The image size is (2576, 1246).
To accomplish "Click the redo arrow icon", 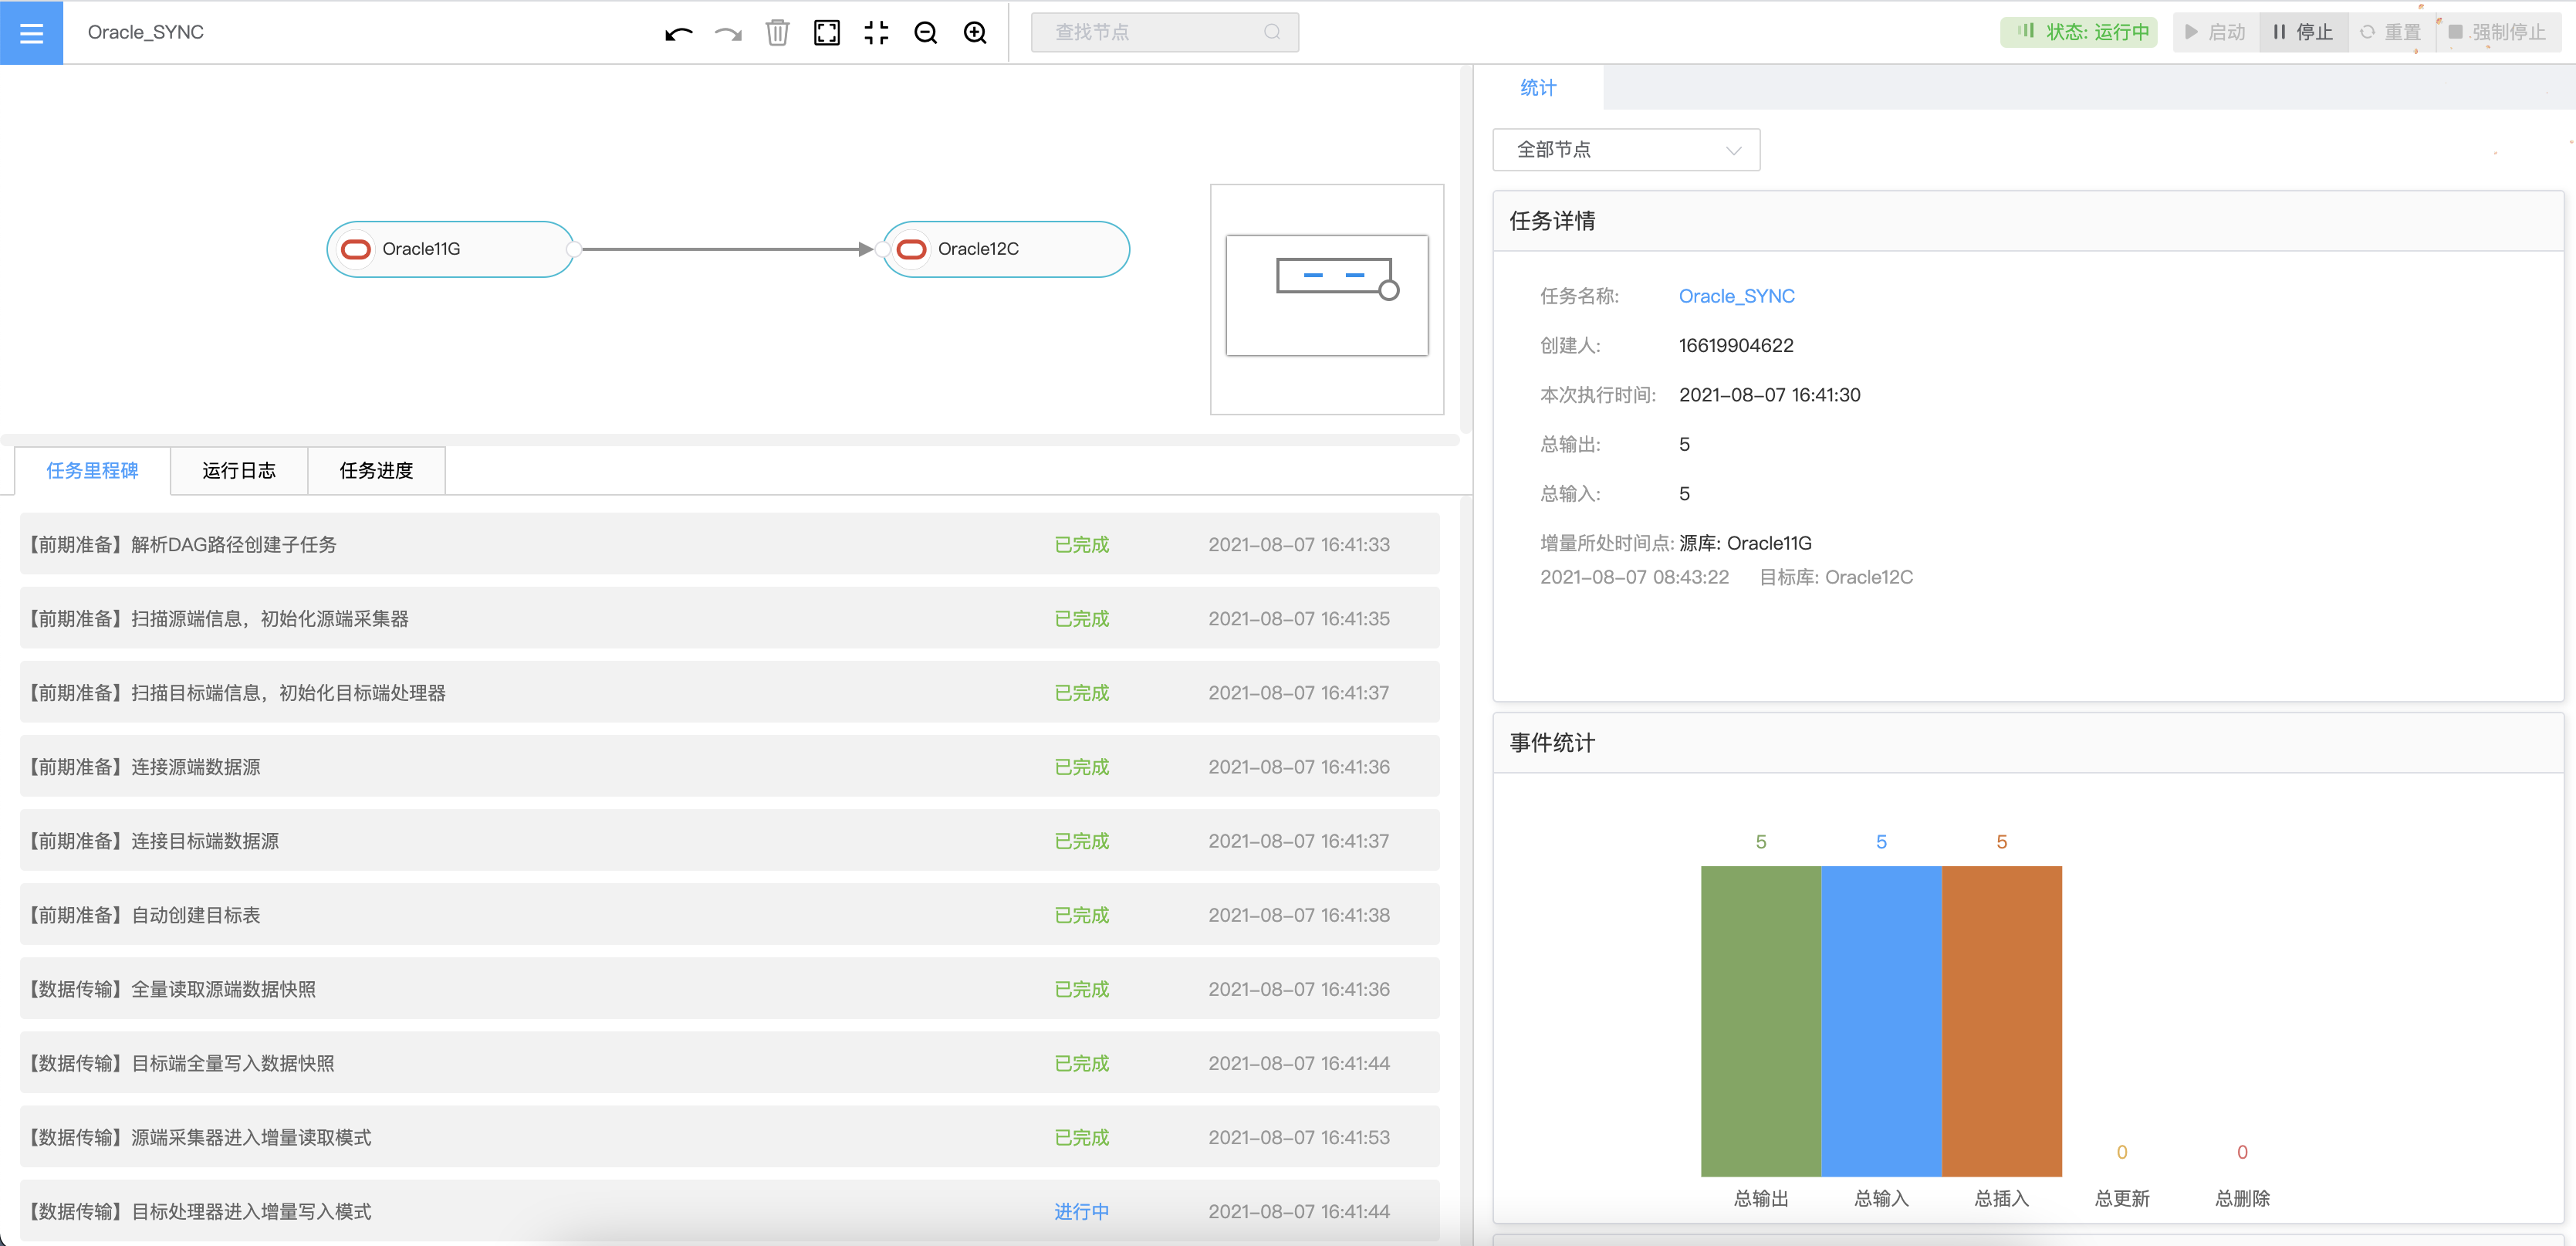I will tap(728, 33).
